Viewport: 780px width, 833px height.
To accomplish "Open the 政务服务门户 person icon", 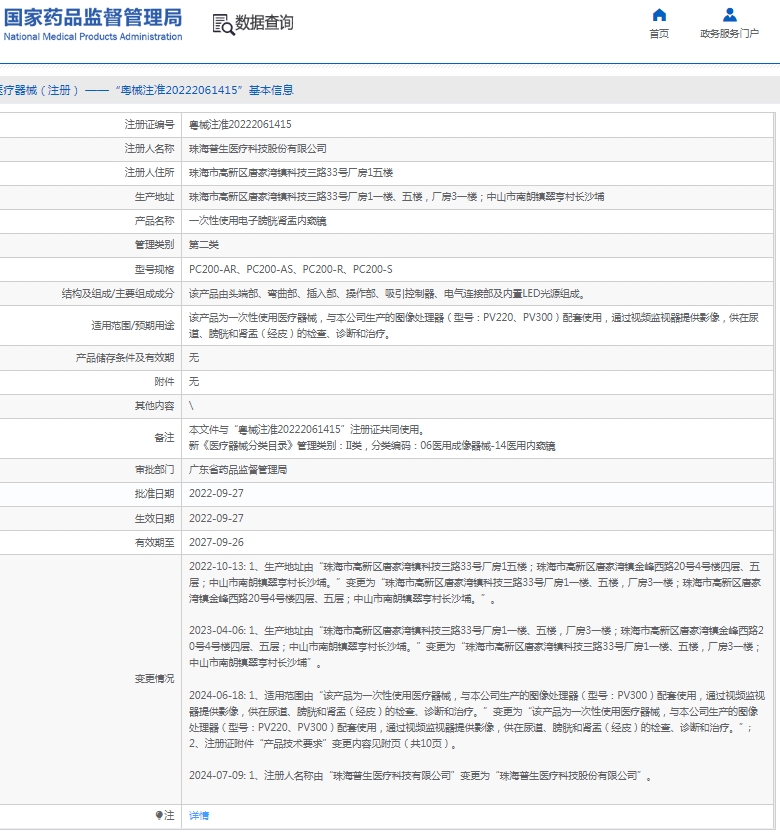I will [730, 15].
